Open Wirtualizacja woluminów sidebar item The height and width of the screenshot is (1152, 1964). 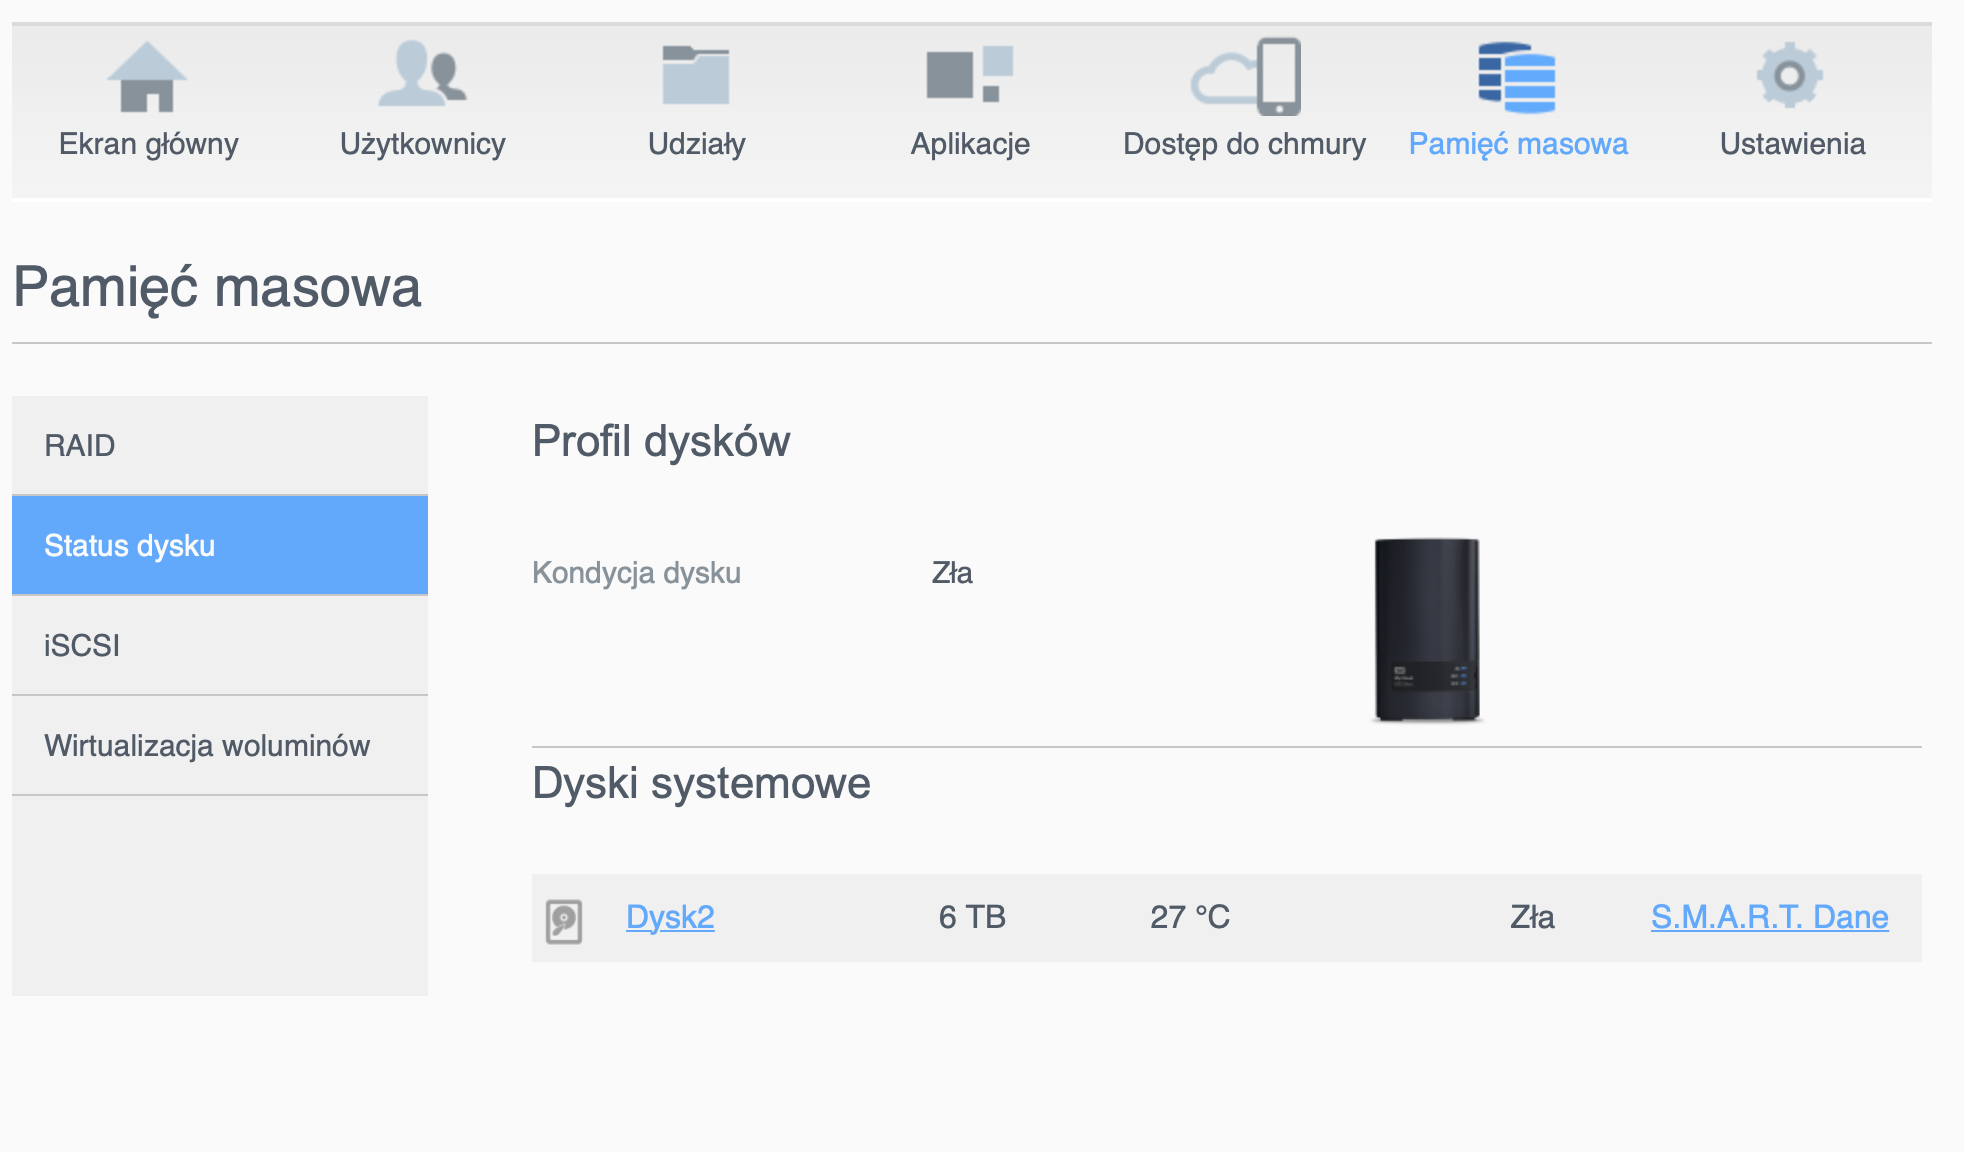click(x=220, y=745)
